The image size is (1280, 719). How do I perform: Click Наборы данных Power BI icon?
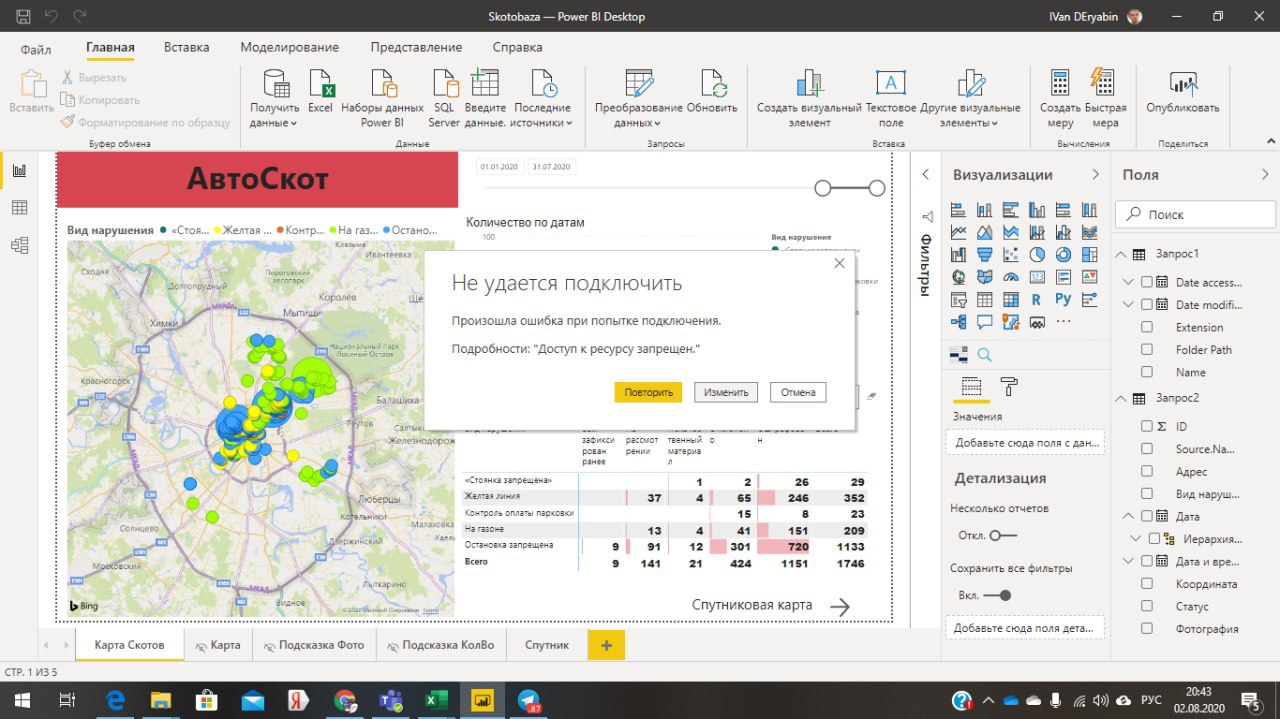383,84
